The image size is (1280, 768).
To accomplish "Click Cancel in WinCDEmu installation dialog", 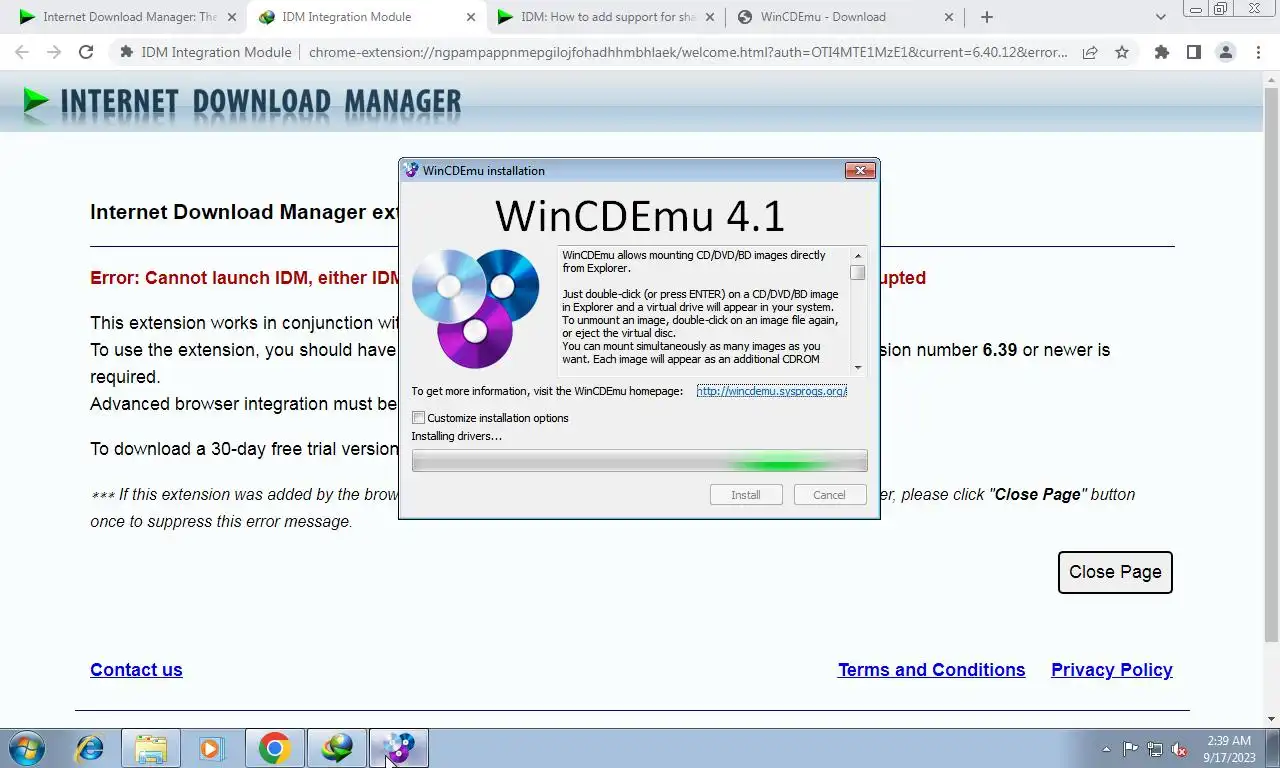I will 829,495.
